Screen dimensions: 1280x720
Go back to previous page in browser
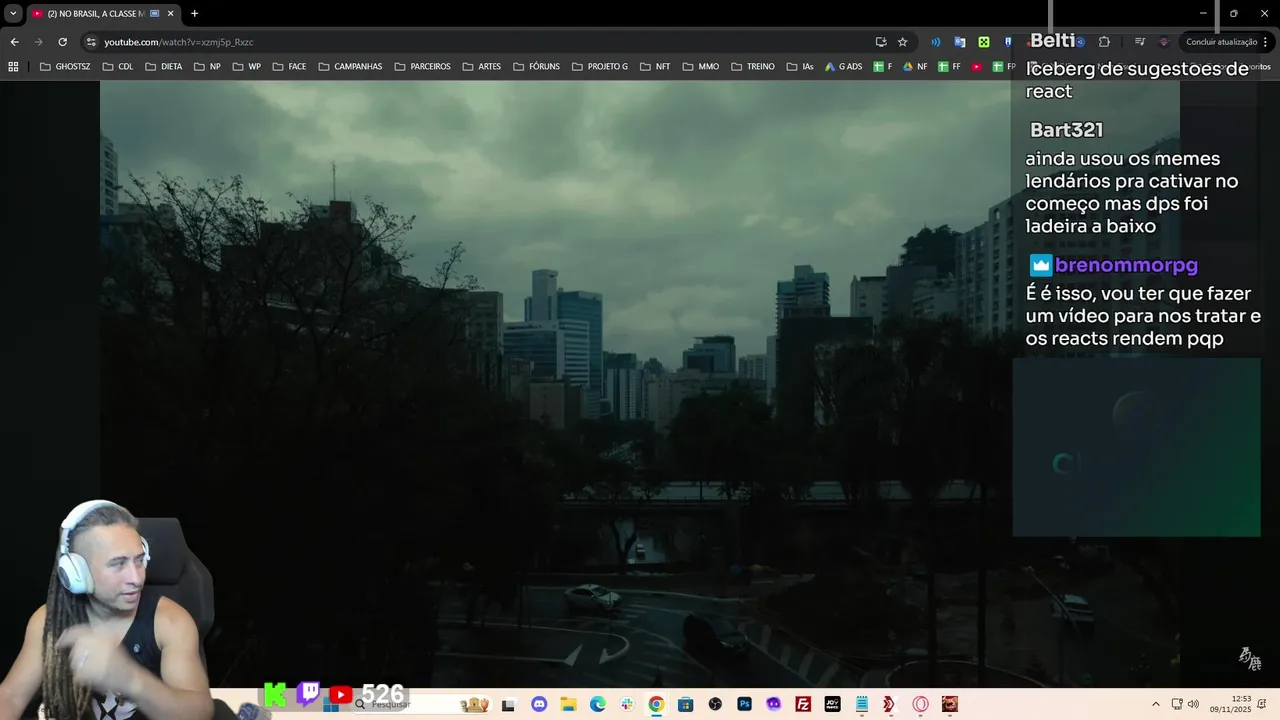tap(14, 42)
